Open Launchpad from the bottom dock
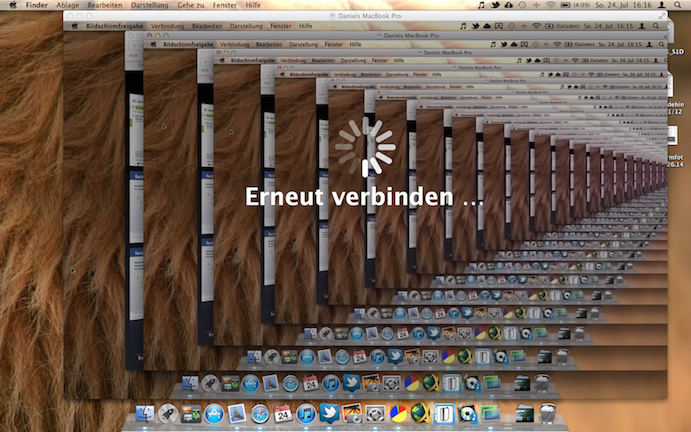Screen dimensions: 691x432 pos(168,414)
